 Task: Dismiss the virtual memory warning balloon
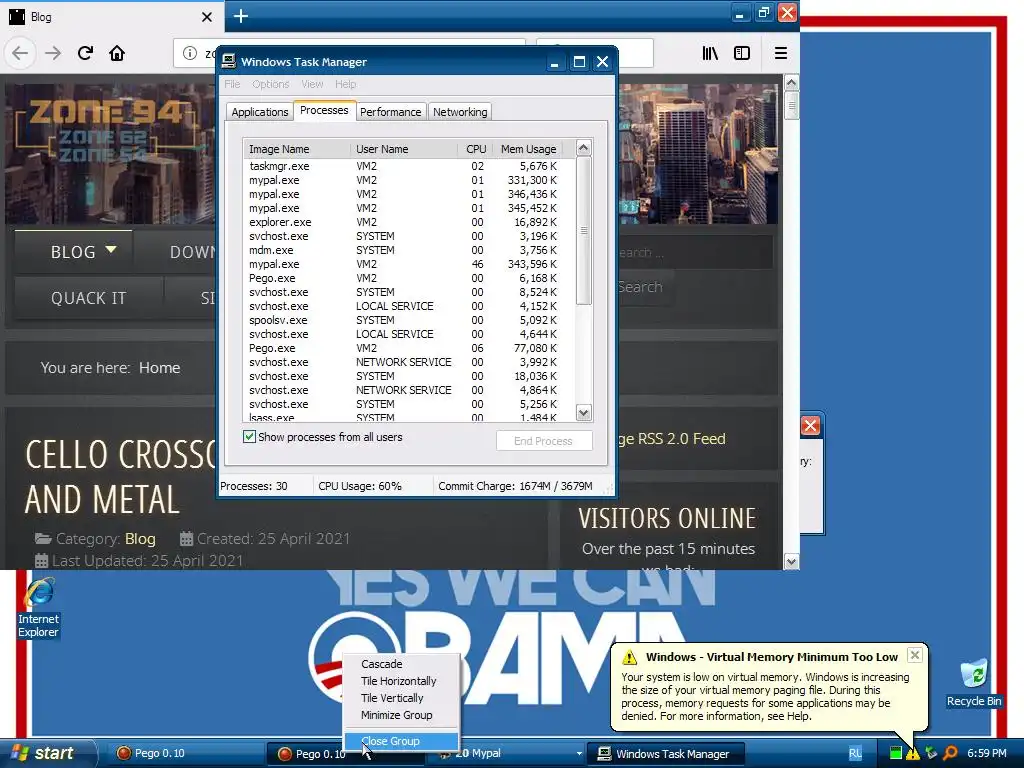(915, 655)
